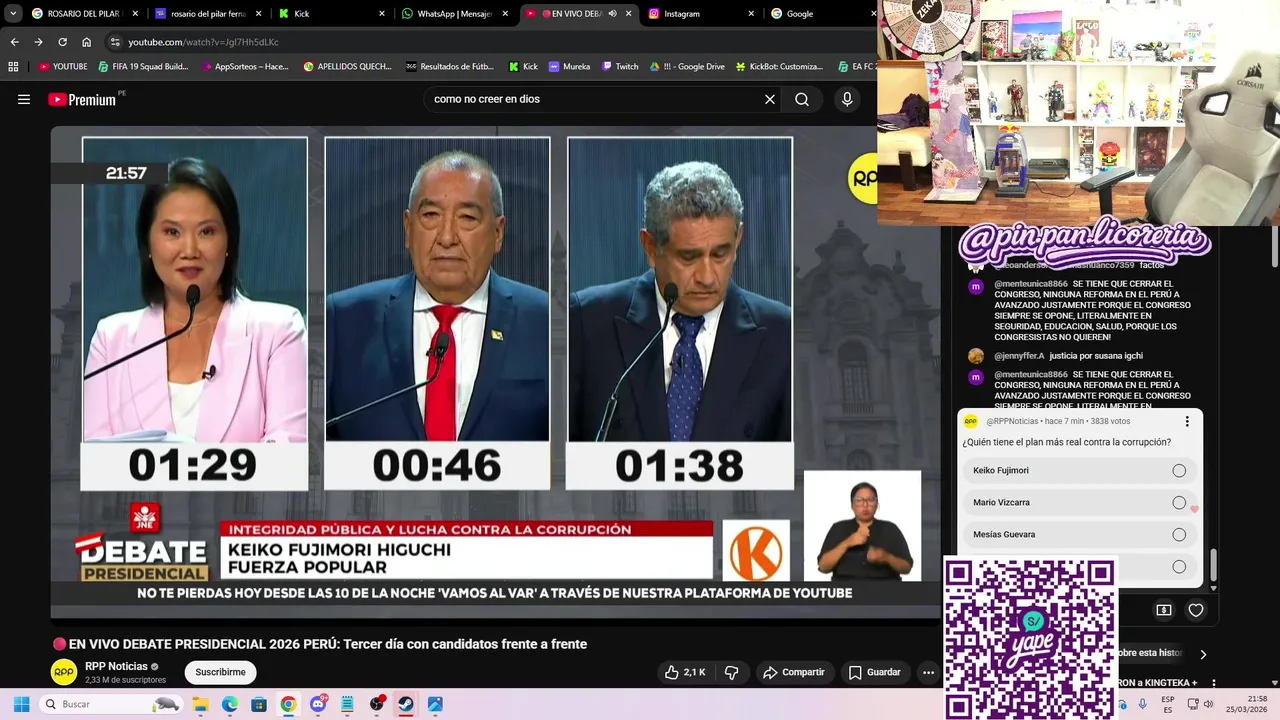Click the Windows taskbar Buscar search box
The height and width of the screenshot is (720, 1280).
(110, 704)
